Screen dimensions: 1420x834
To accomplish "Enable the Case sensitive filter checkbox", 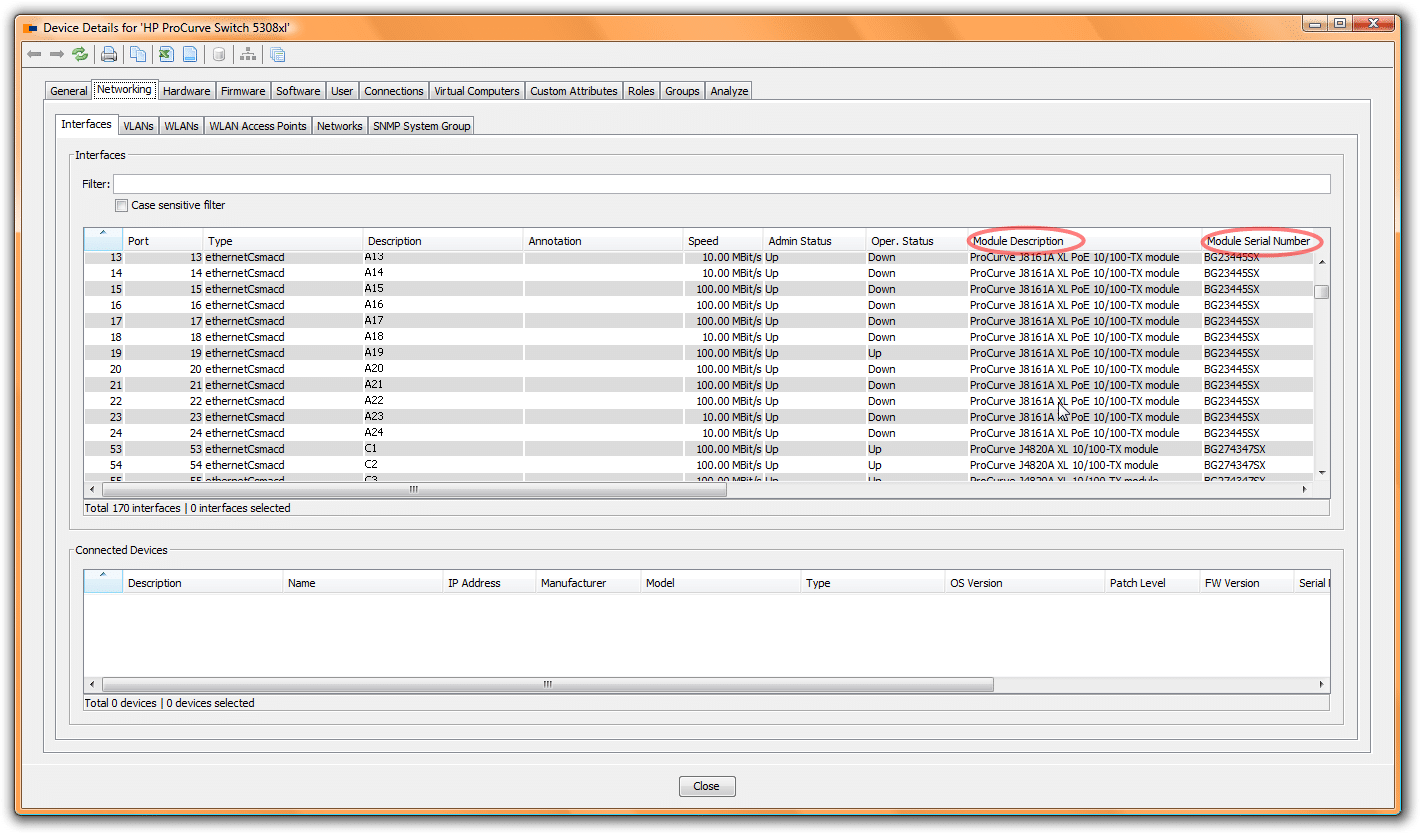I will (121, 206).
